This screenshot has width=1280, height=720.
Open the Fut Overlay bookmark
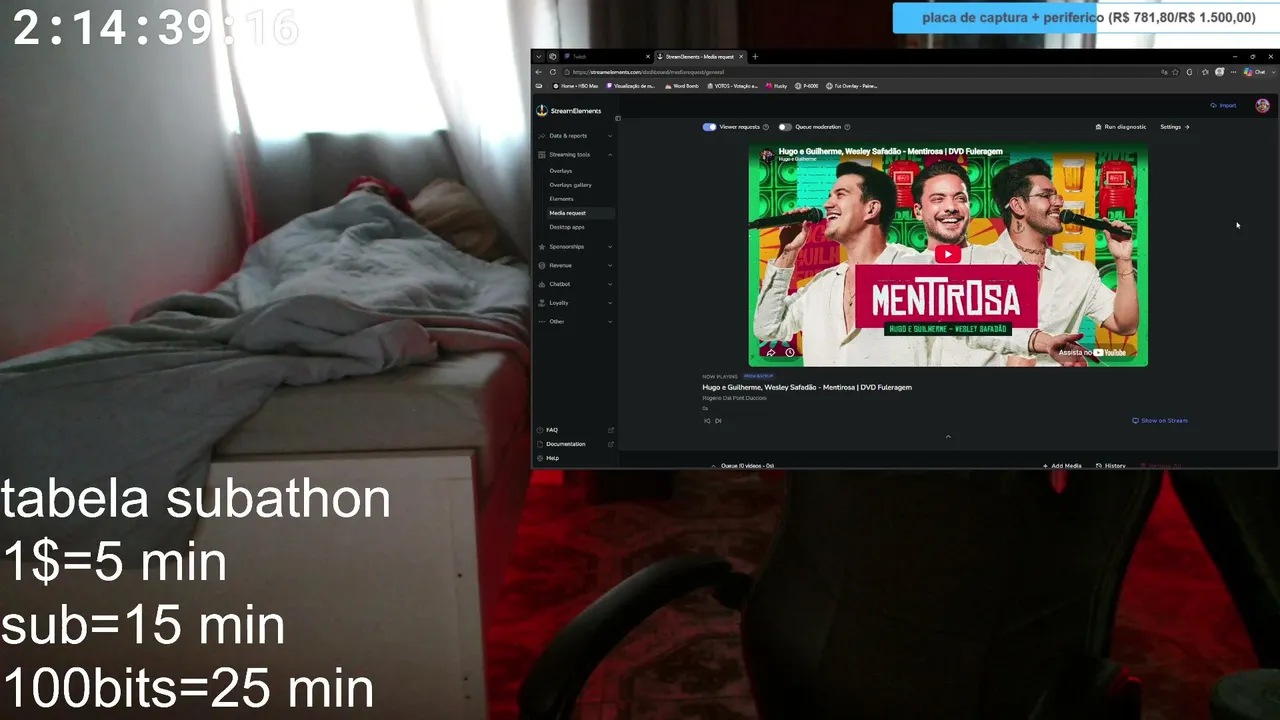852,86
